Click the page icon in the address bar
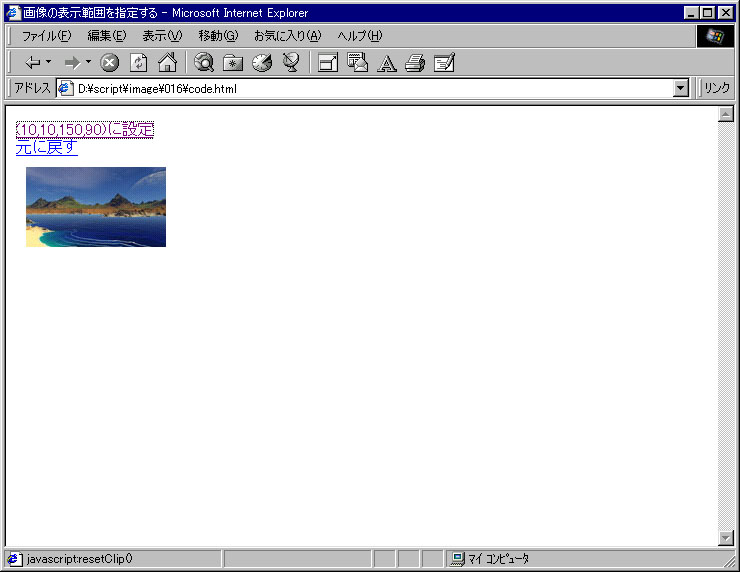 coord(65,88)
